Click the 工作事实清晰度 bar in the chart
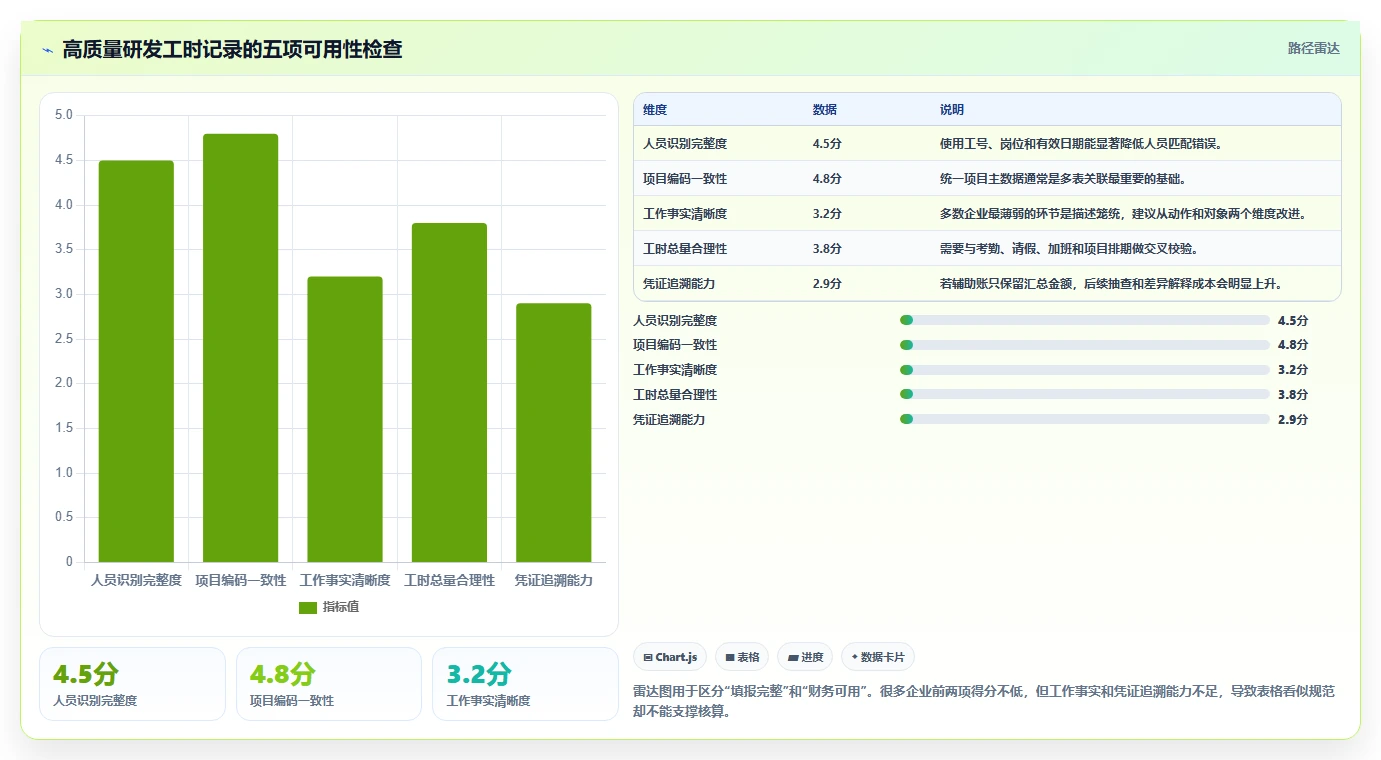Viewport: 1381px width, 760px height. 345,419
